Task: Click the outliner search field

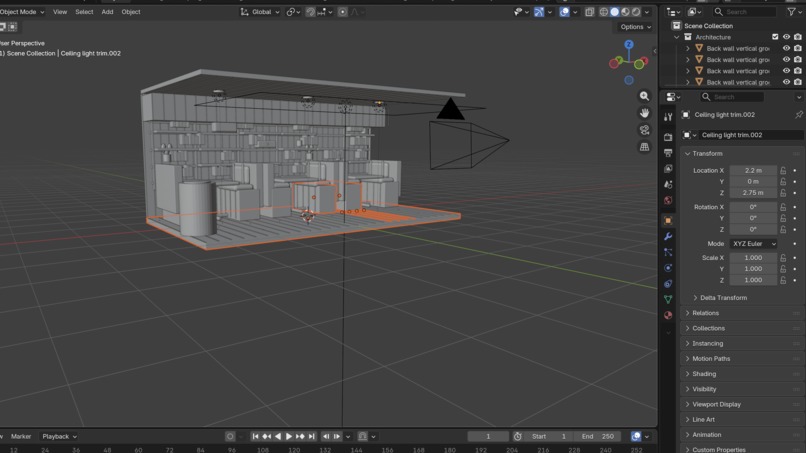Action: (745, 12)
